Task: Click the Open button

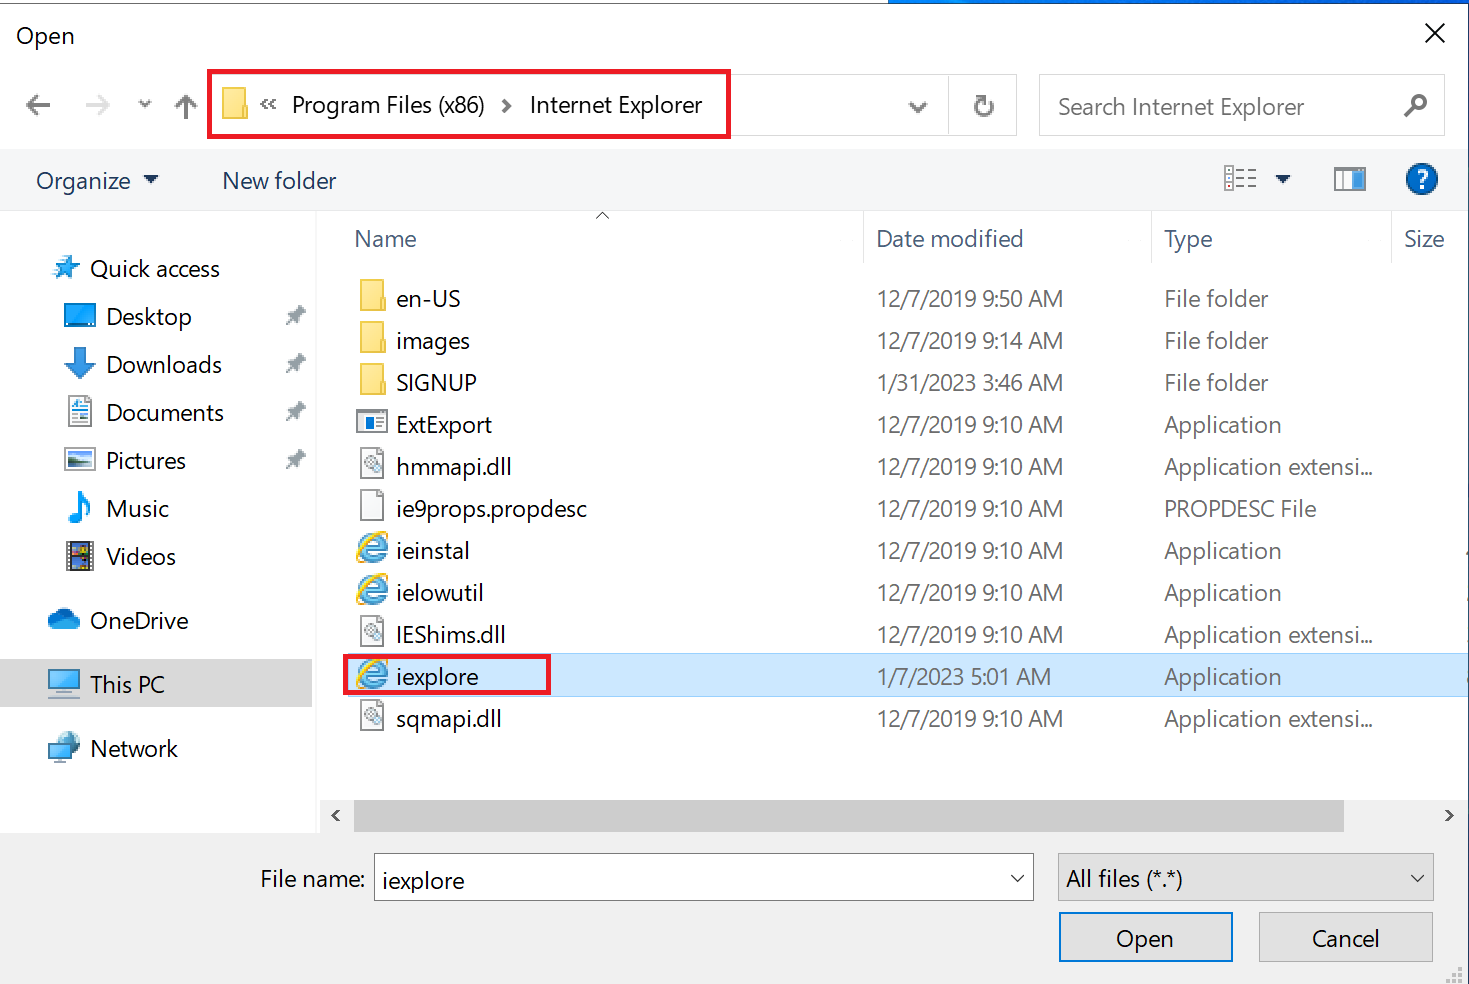Action: pos(1145,938)
